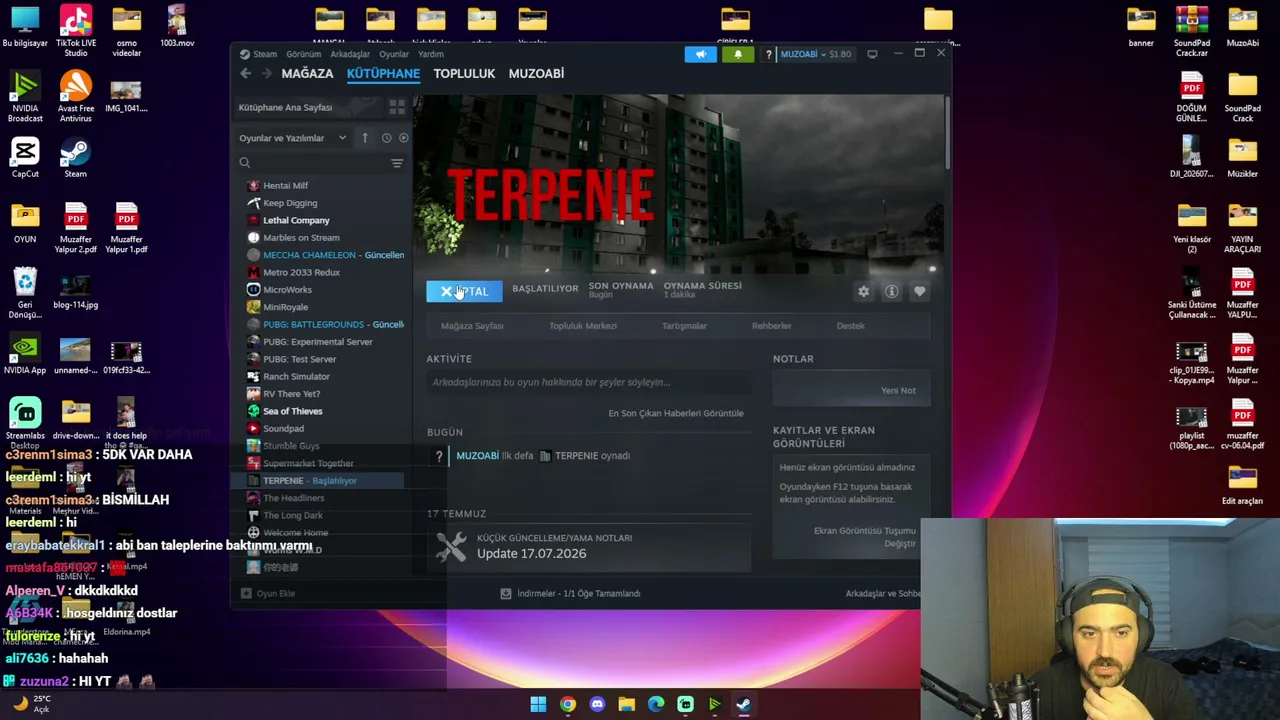
Task: Click Ekran Görüntüsü Tuşumu Değiştir link
Action: (x=865, y=537)
